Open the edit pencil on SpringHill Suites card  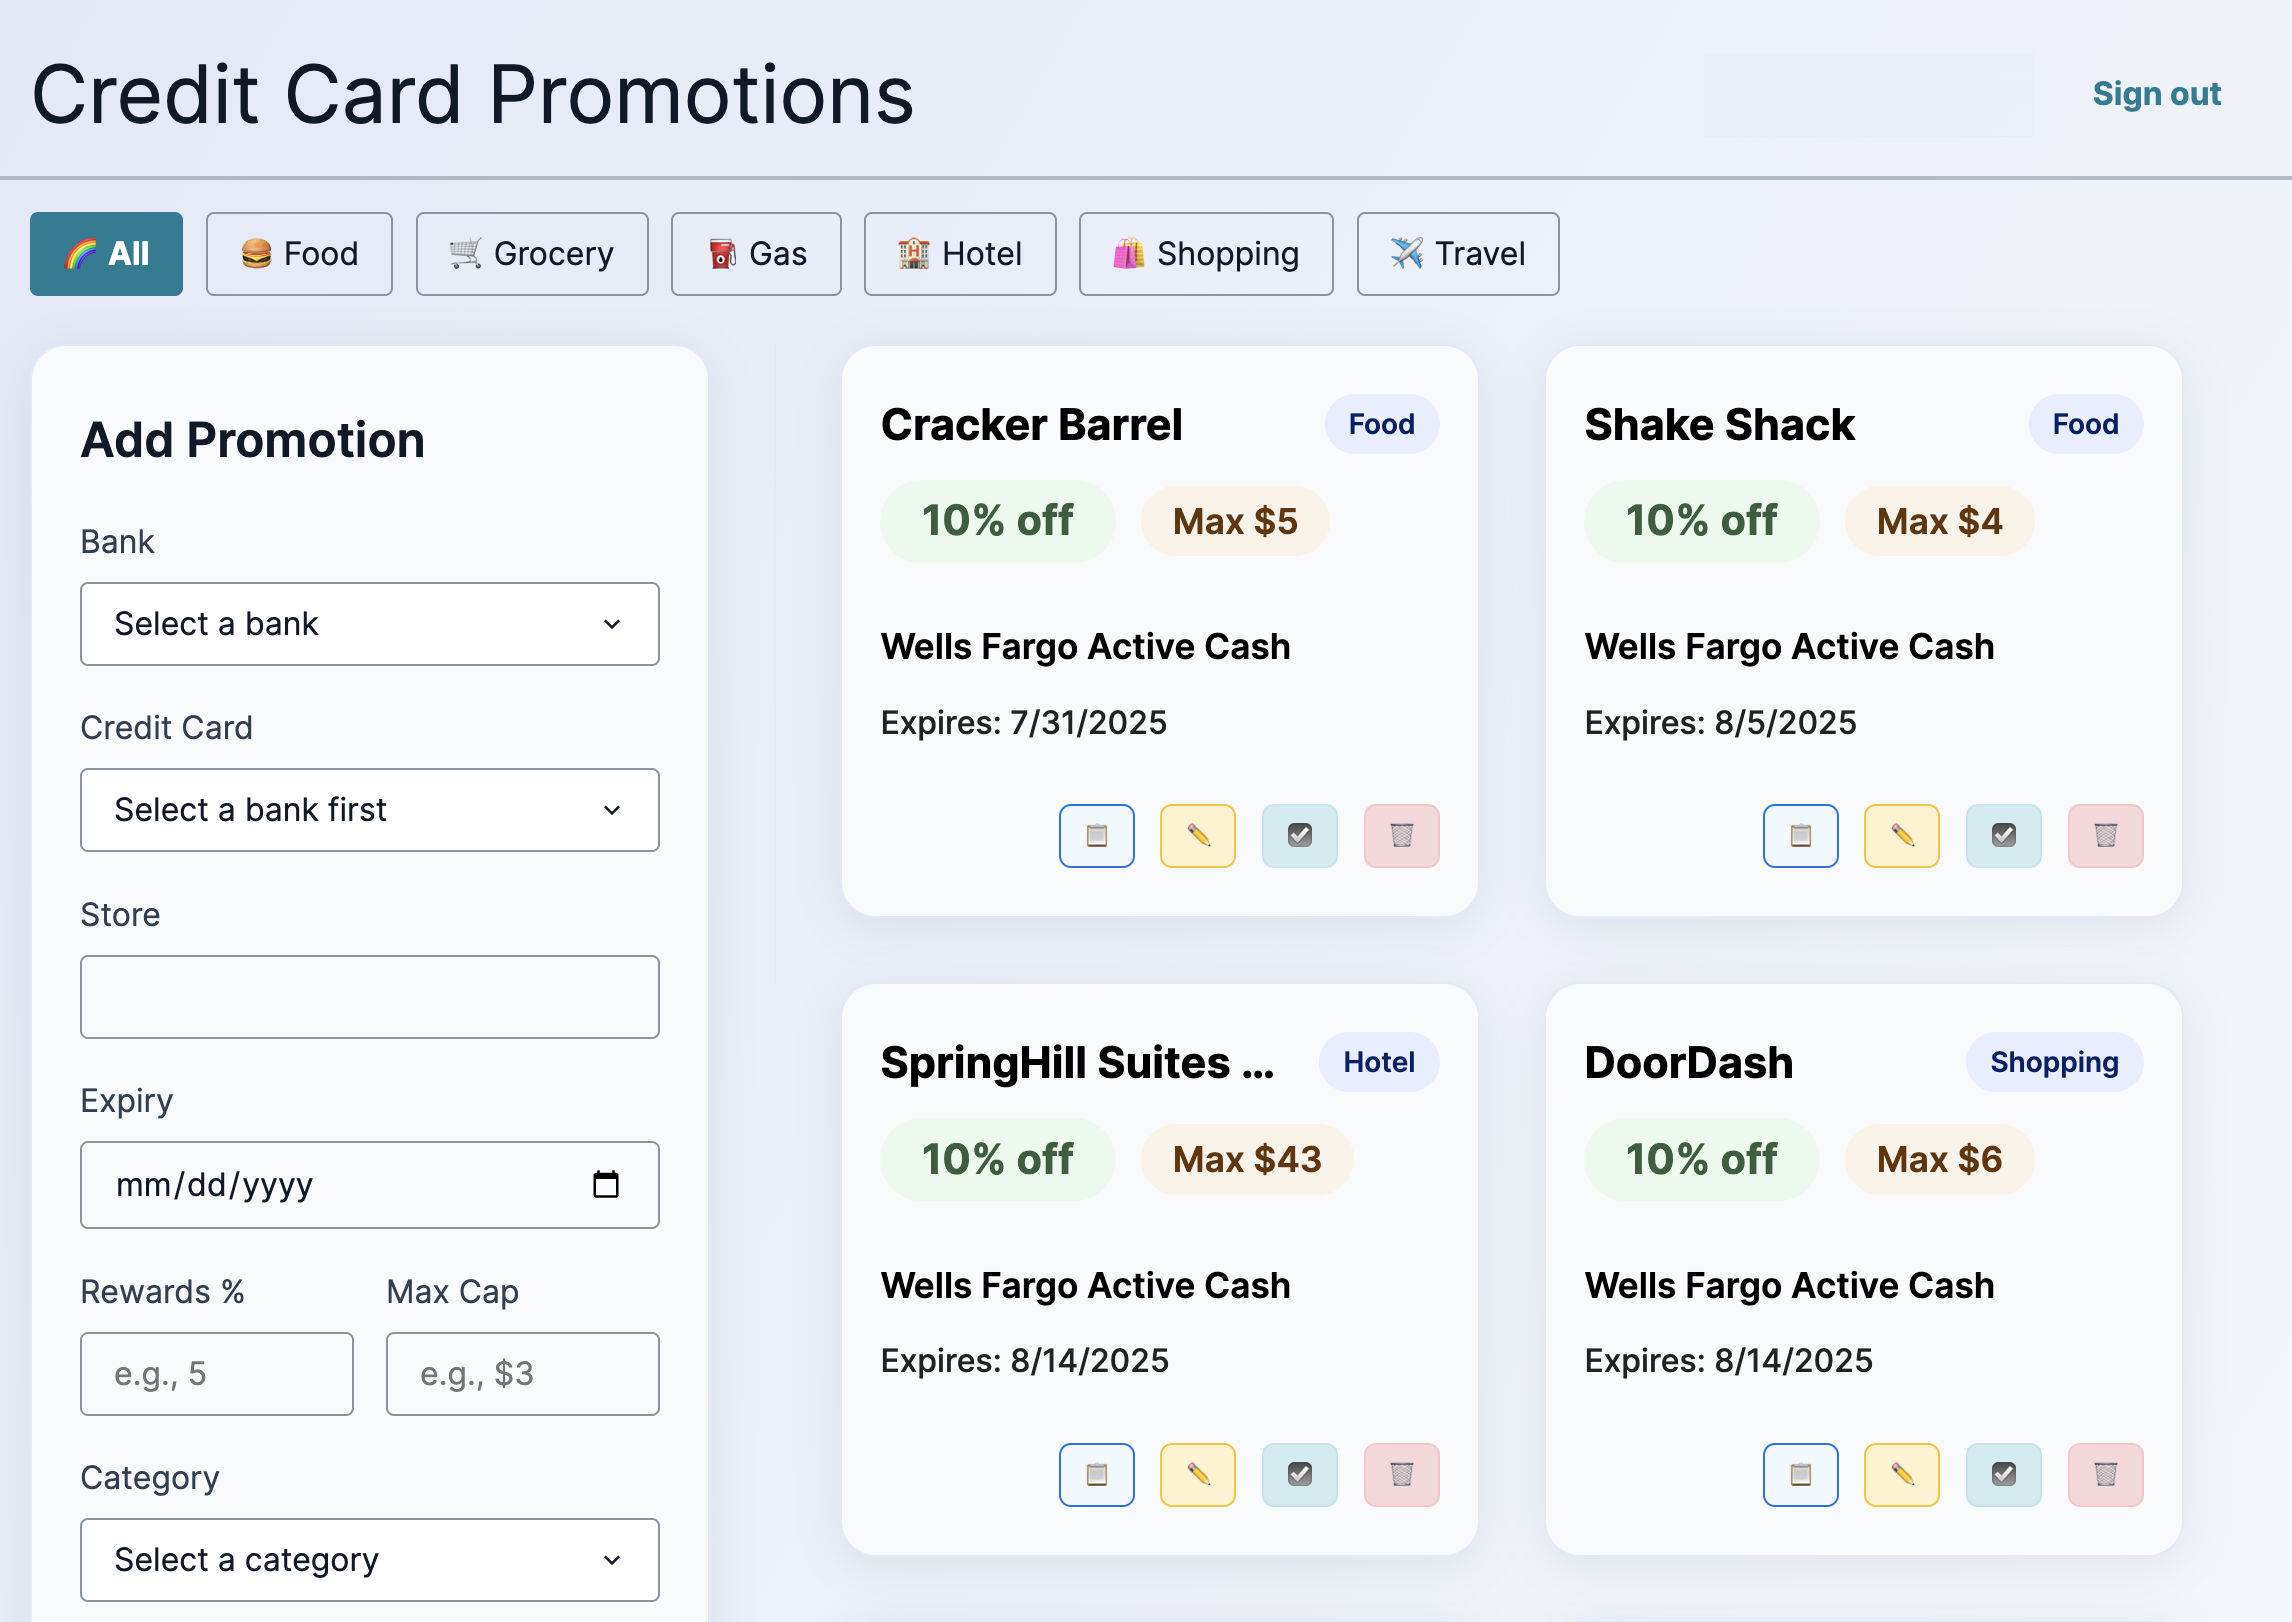pyautogui.click(x=1198, y=1475)
